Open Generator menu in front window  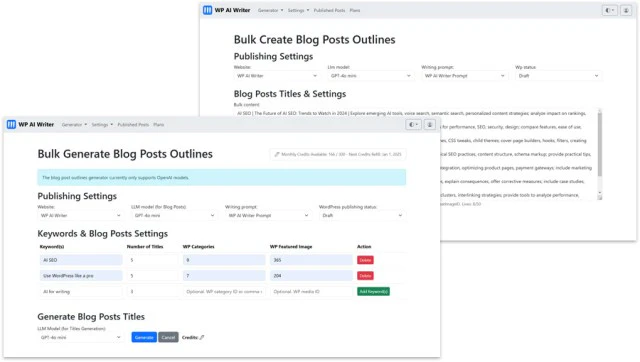click(74, 124)
